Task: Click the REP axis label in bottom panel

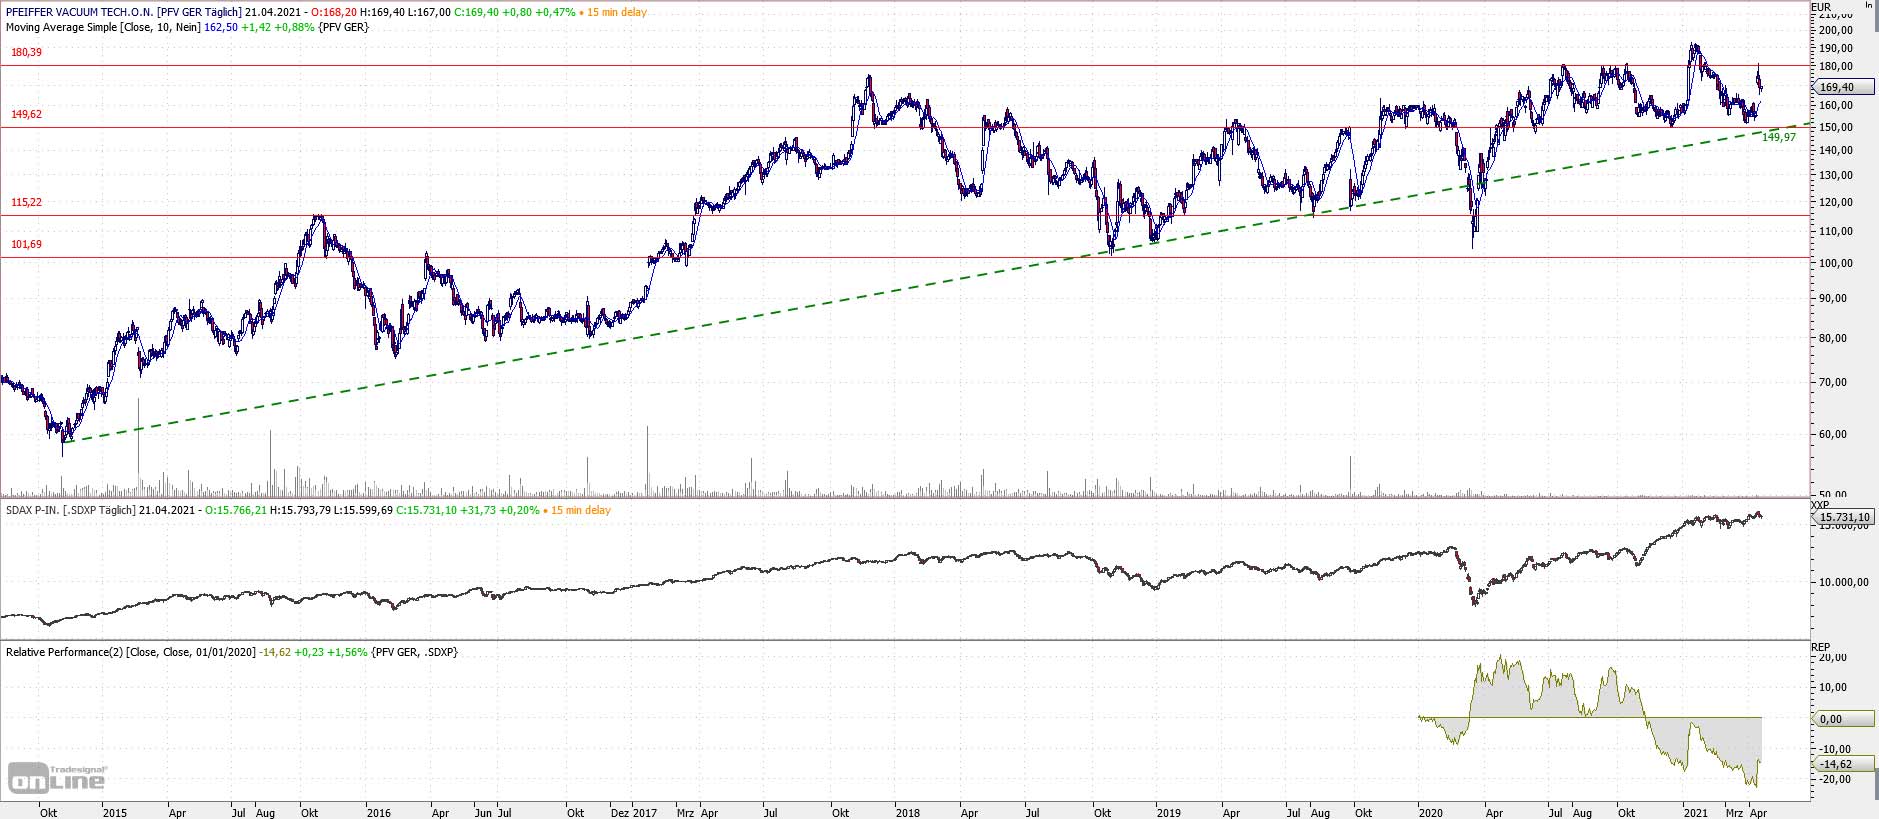Action: pyautogui.click(x=1820, y=647)
